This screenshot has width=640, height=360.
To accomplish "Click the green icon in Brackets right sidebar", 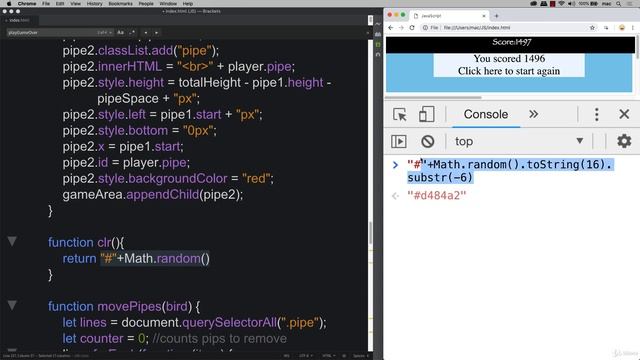I will 378,44.
